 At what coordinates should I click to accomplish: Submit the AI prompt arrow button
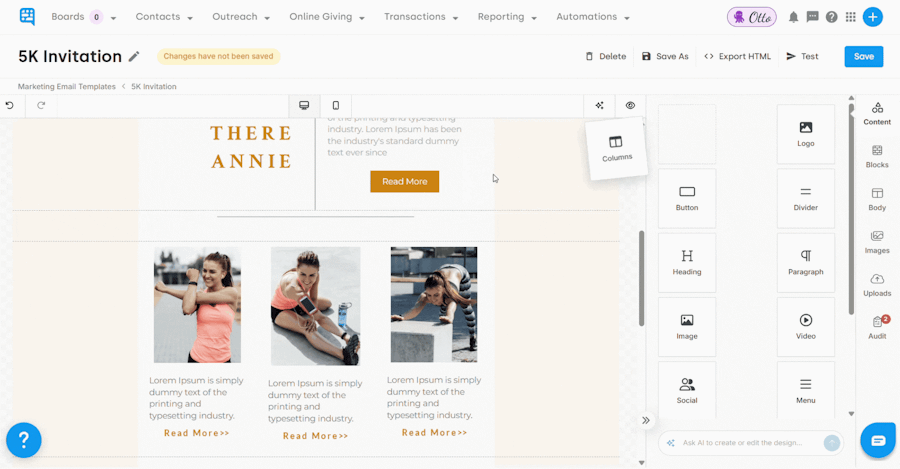[832, 443]
